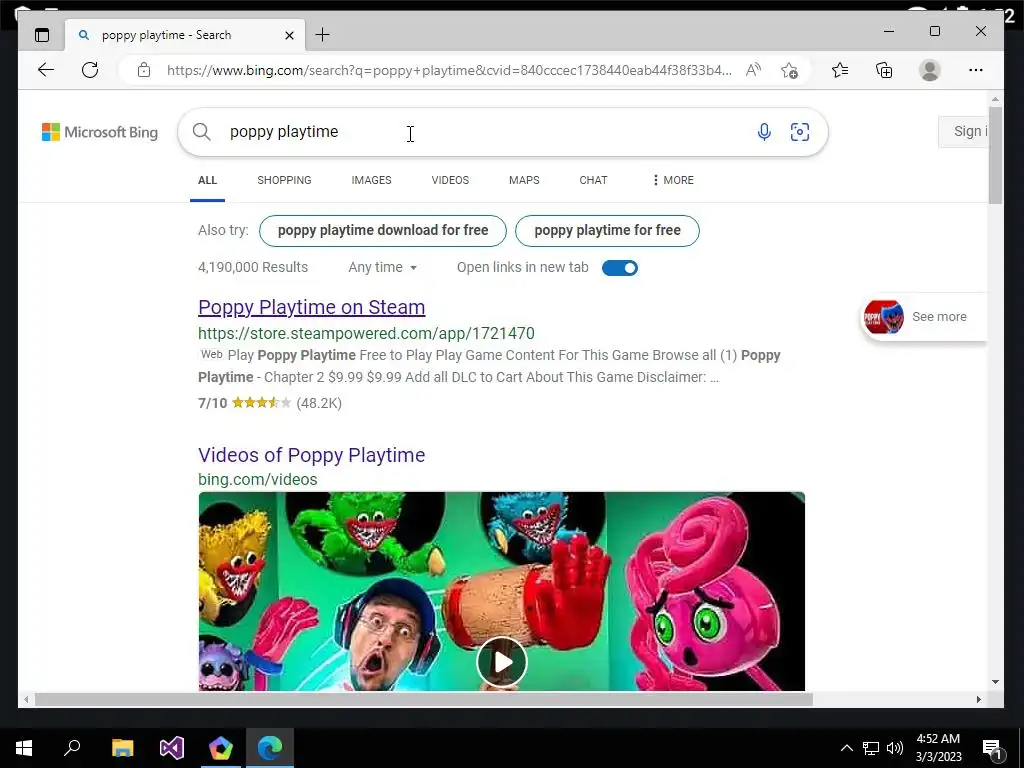The height and width of the screenshot is (768, 1024).
Task: Close the poppy playtime search tab
Action: 289,35
